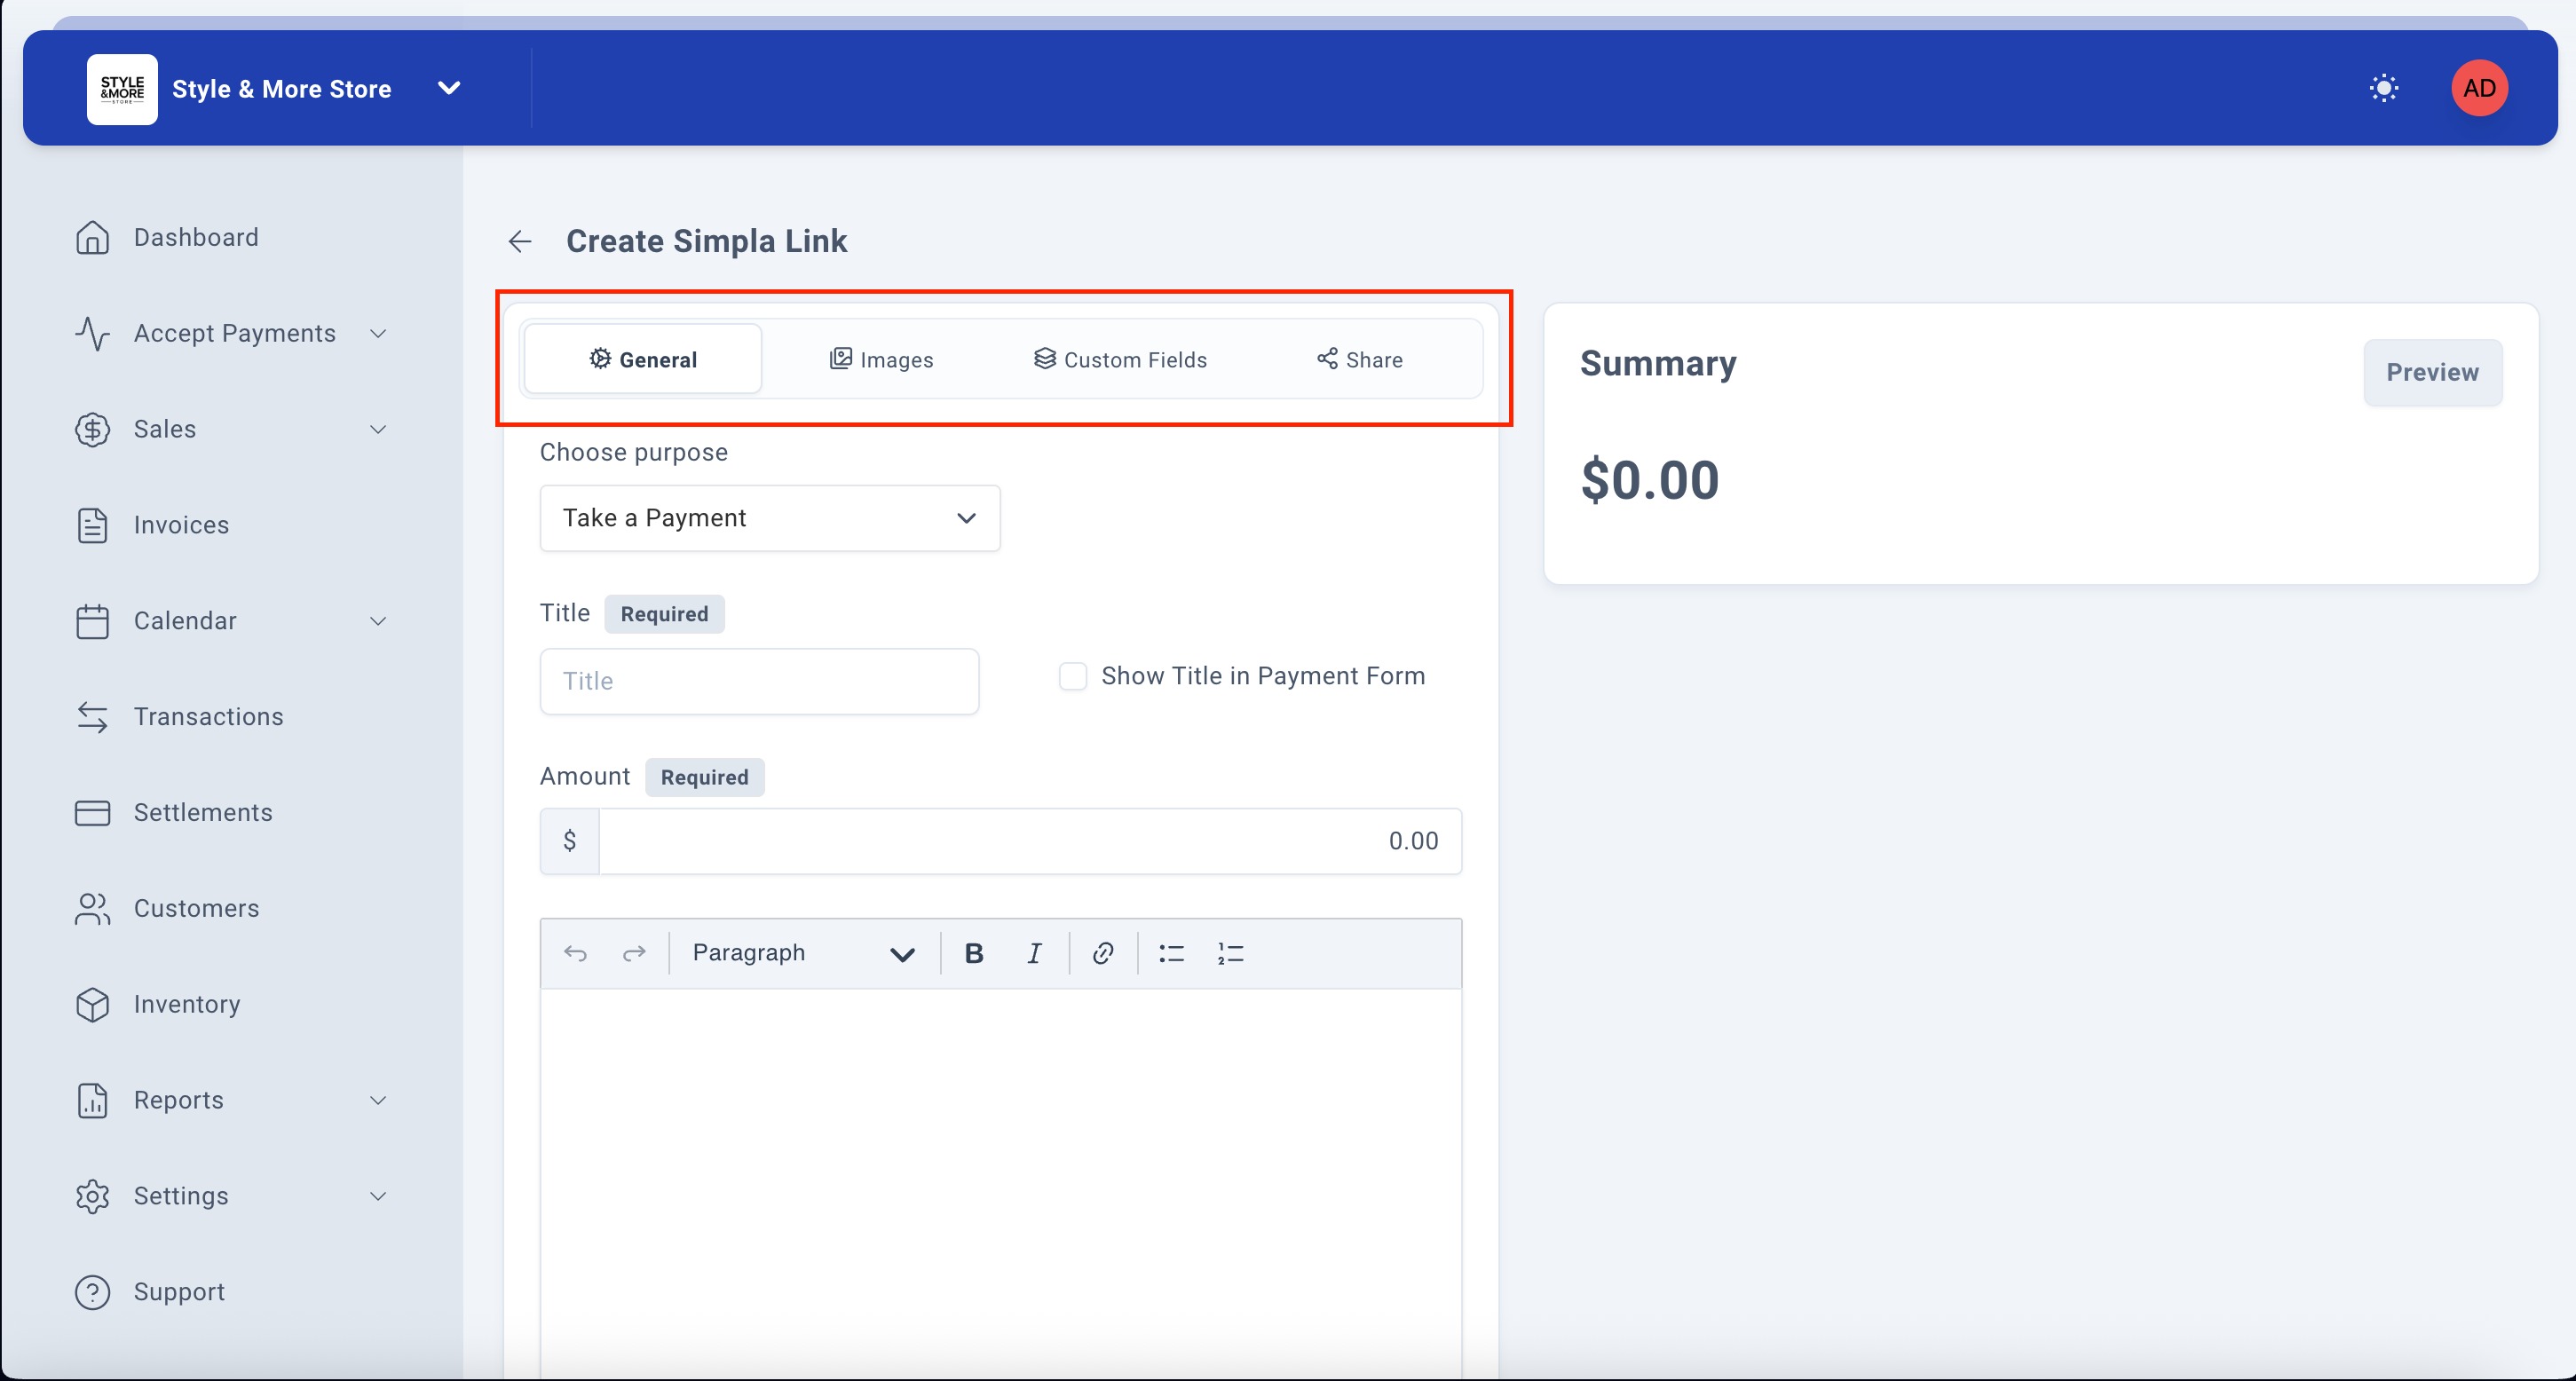Insert a link using the link icon
This screenshot has width=2576, height=1381.
pyautogui.click(x=1102, y=953)
